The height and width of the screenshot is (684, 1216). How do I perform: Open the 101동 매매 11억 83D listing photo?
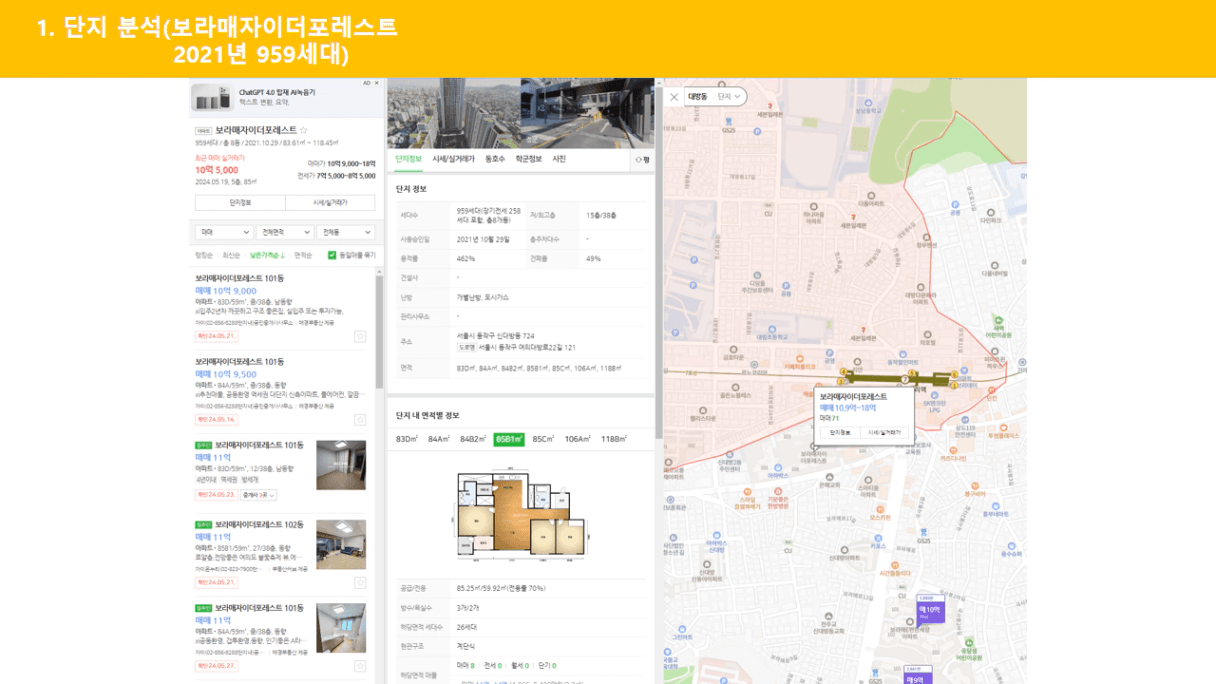point(341,464)
